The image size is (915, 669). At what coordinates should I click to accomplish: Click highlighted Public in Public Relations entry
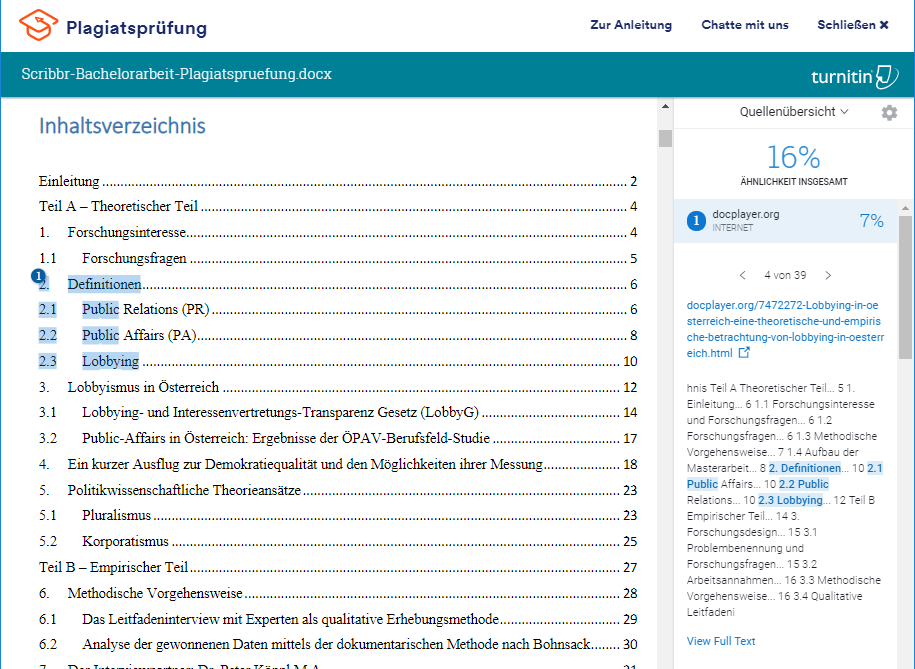coord(100,309)
